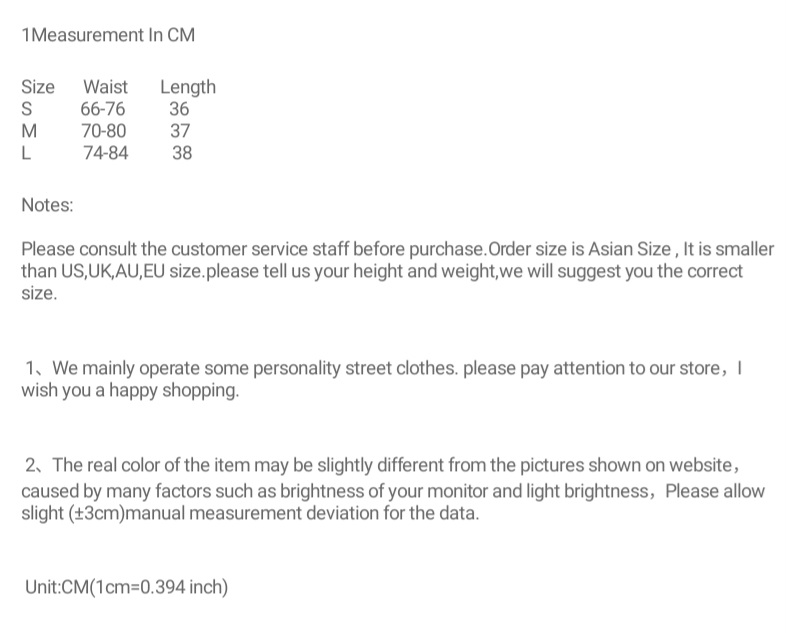Click the "Waist" column header
The width and height of the screenshot is (791, 633).
pyautogui.click(x=105, y=87)
